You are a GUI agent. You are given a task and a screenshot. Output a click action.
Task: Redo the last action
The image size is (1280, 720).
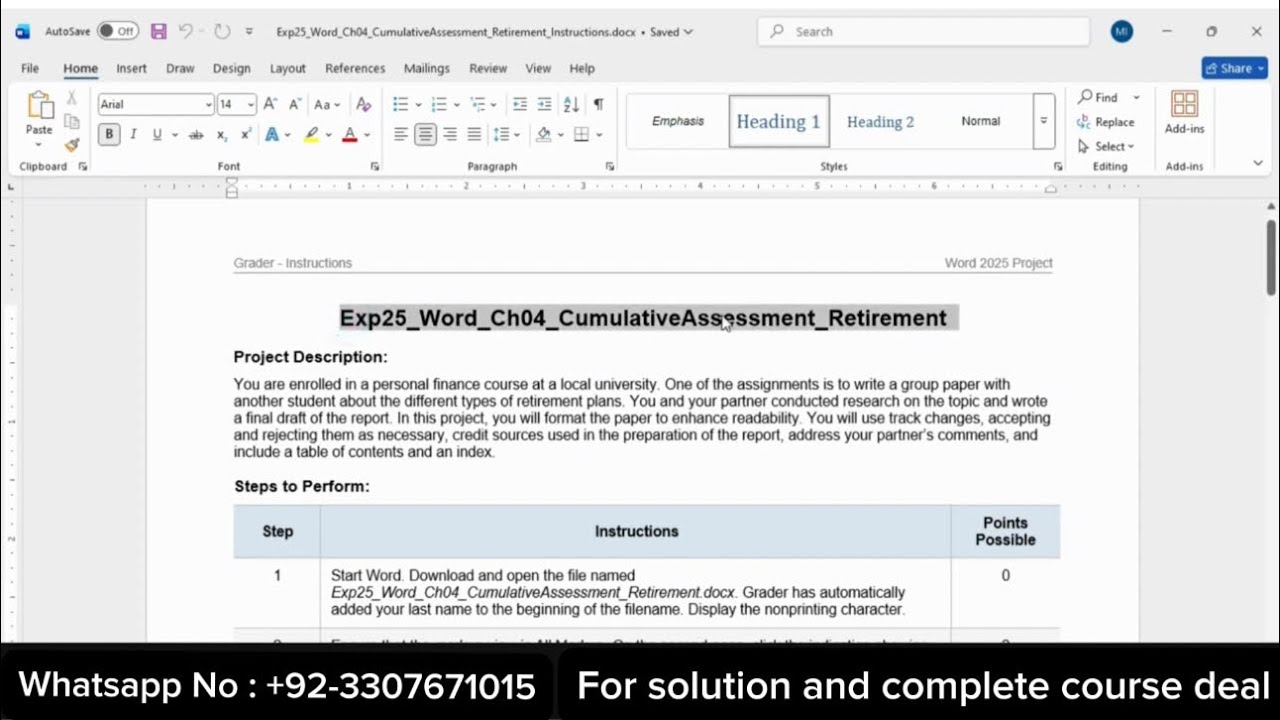(222, 31)
